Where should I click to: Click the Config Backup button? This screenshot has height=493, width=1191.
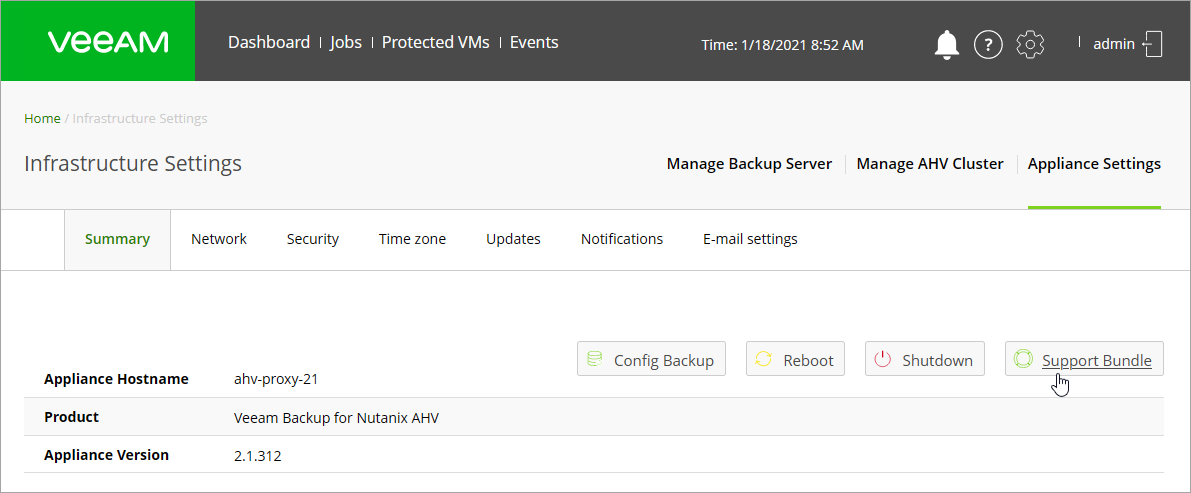pos(651,360)
